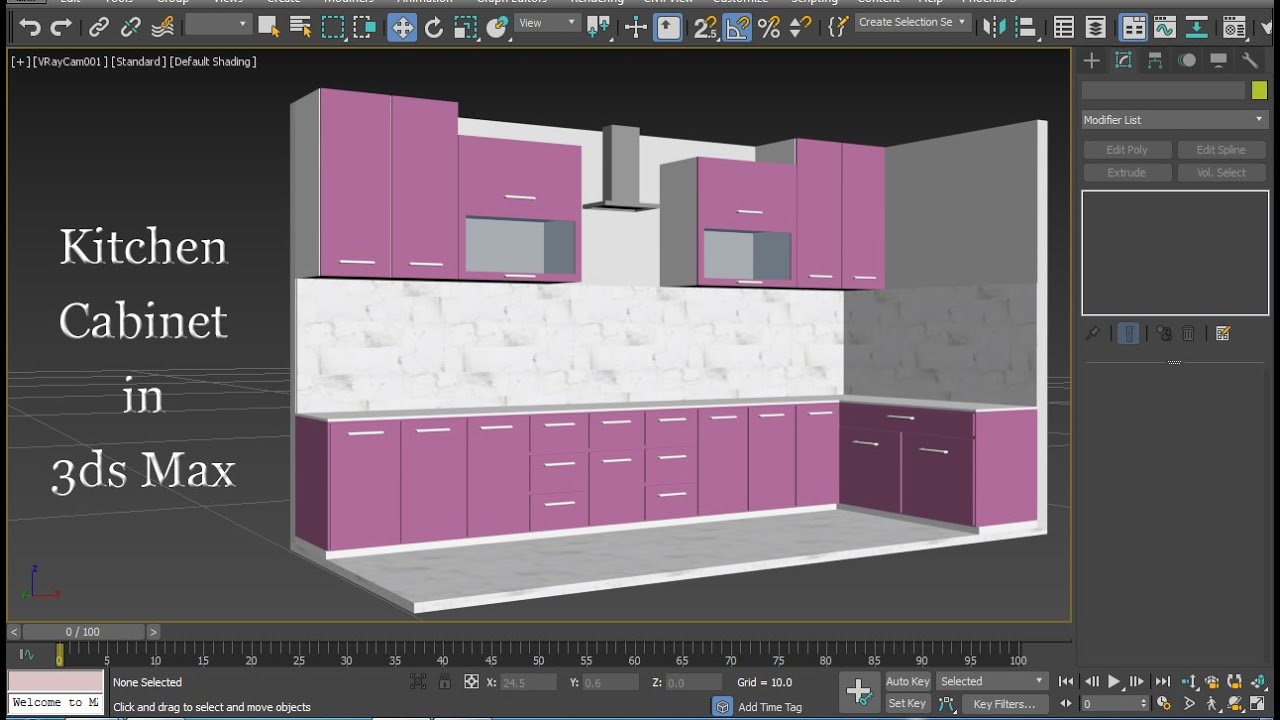Click the Extrude modifier button
Image resolution: width=1280 pixels, height=720 pixels.
point(1127,173)
